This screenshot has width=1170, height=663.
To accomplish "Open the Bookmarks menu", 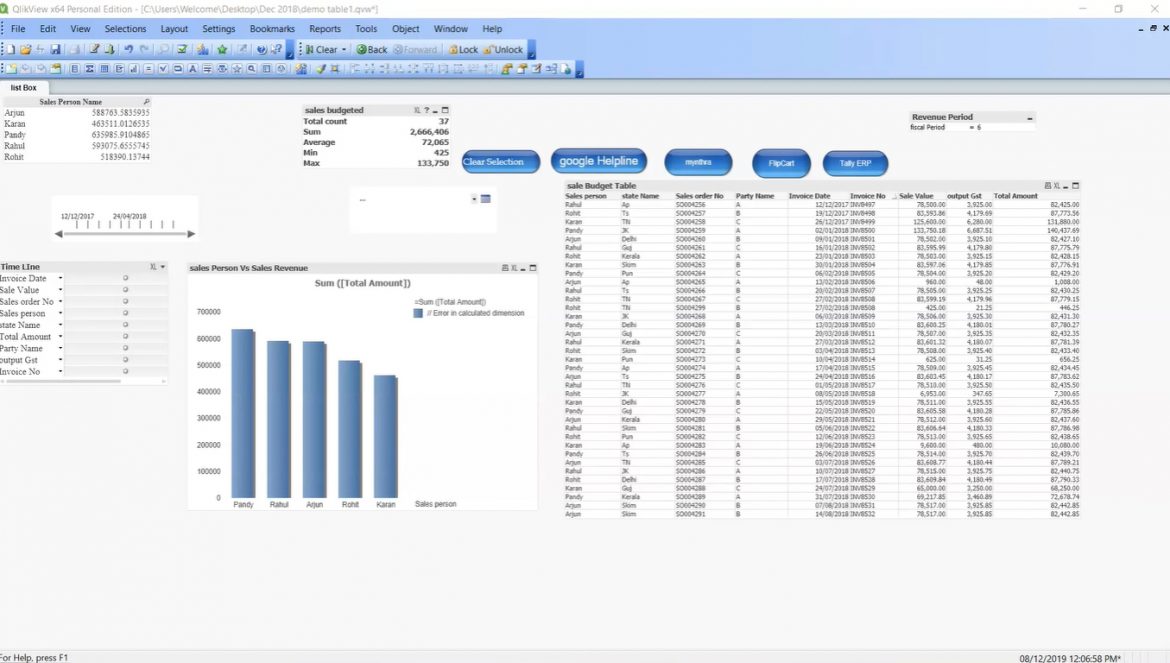I will 272,28.
